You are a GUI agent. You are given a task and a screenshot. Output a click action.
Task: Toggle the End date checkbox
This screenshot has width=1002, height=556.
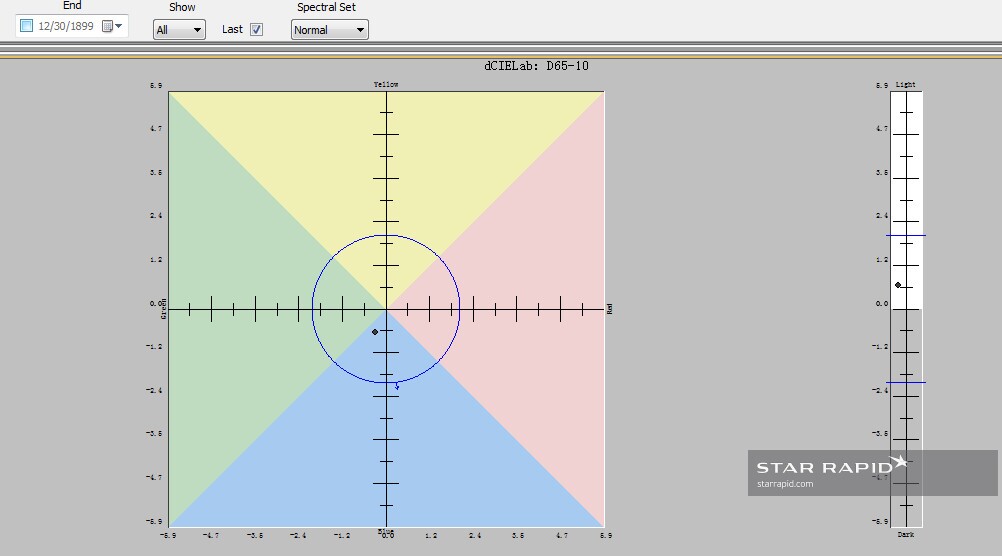[x=26, y=26]
